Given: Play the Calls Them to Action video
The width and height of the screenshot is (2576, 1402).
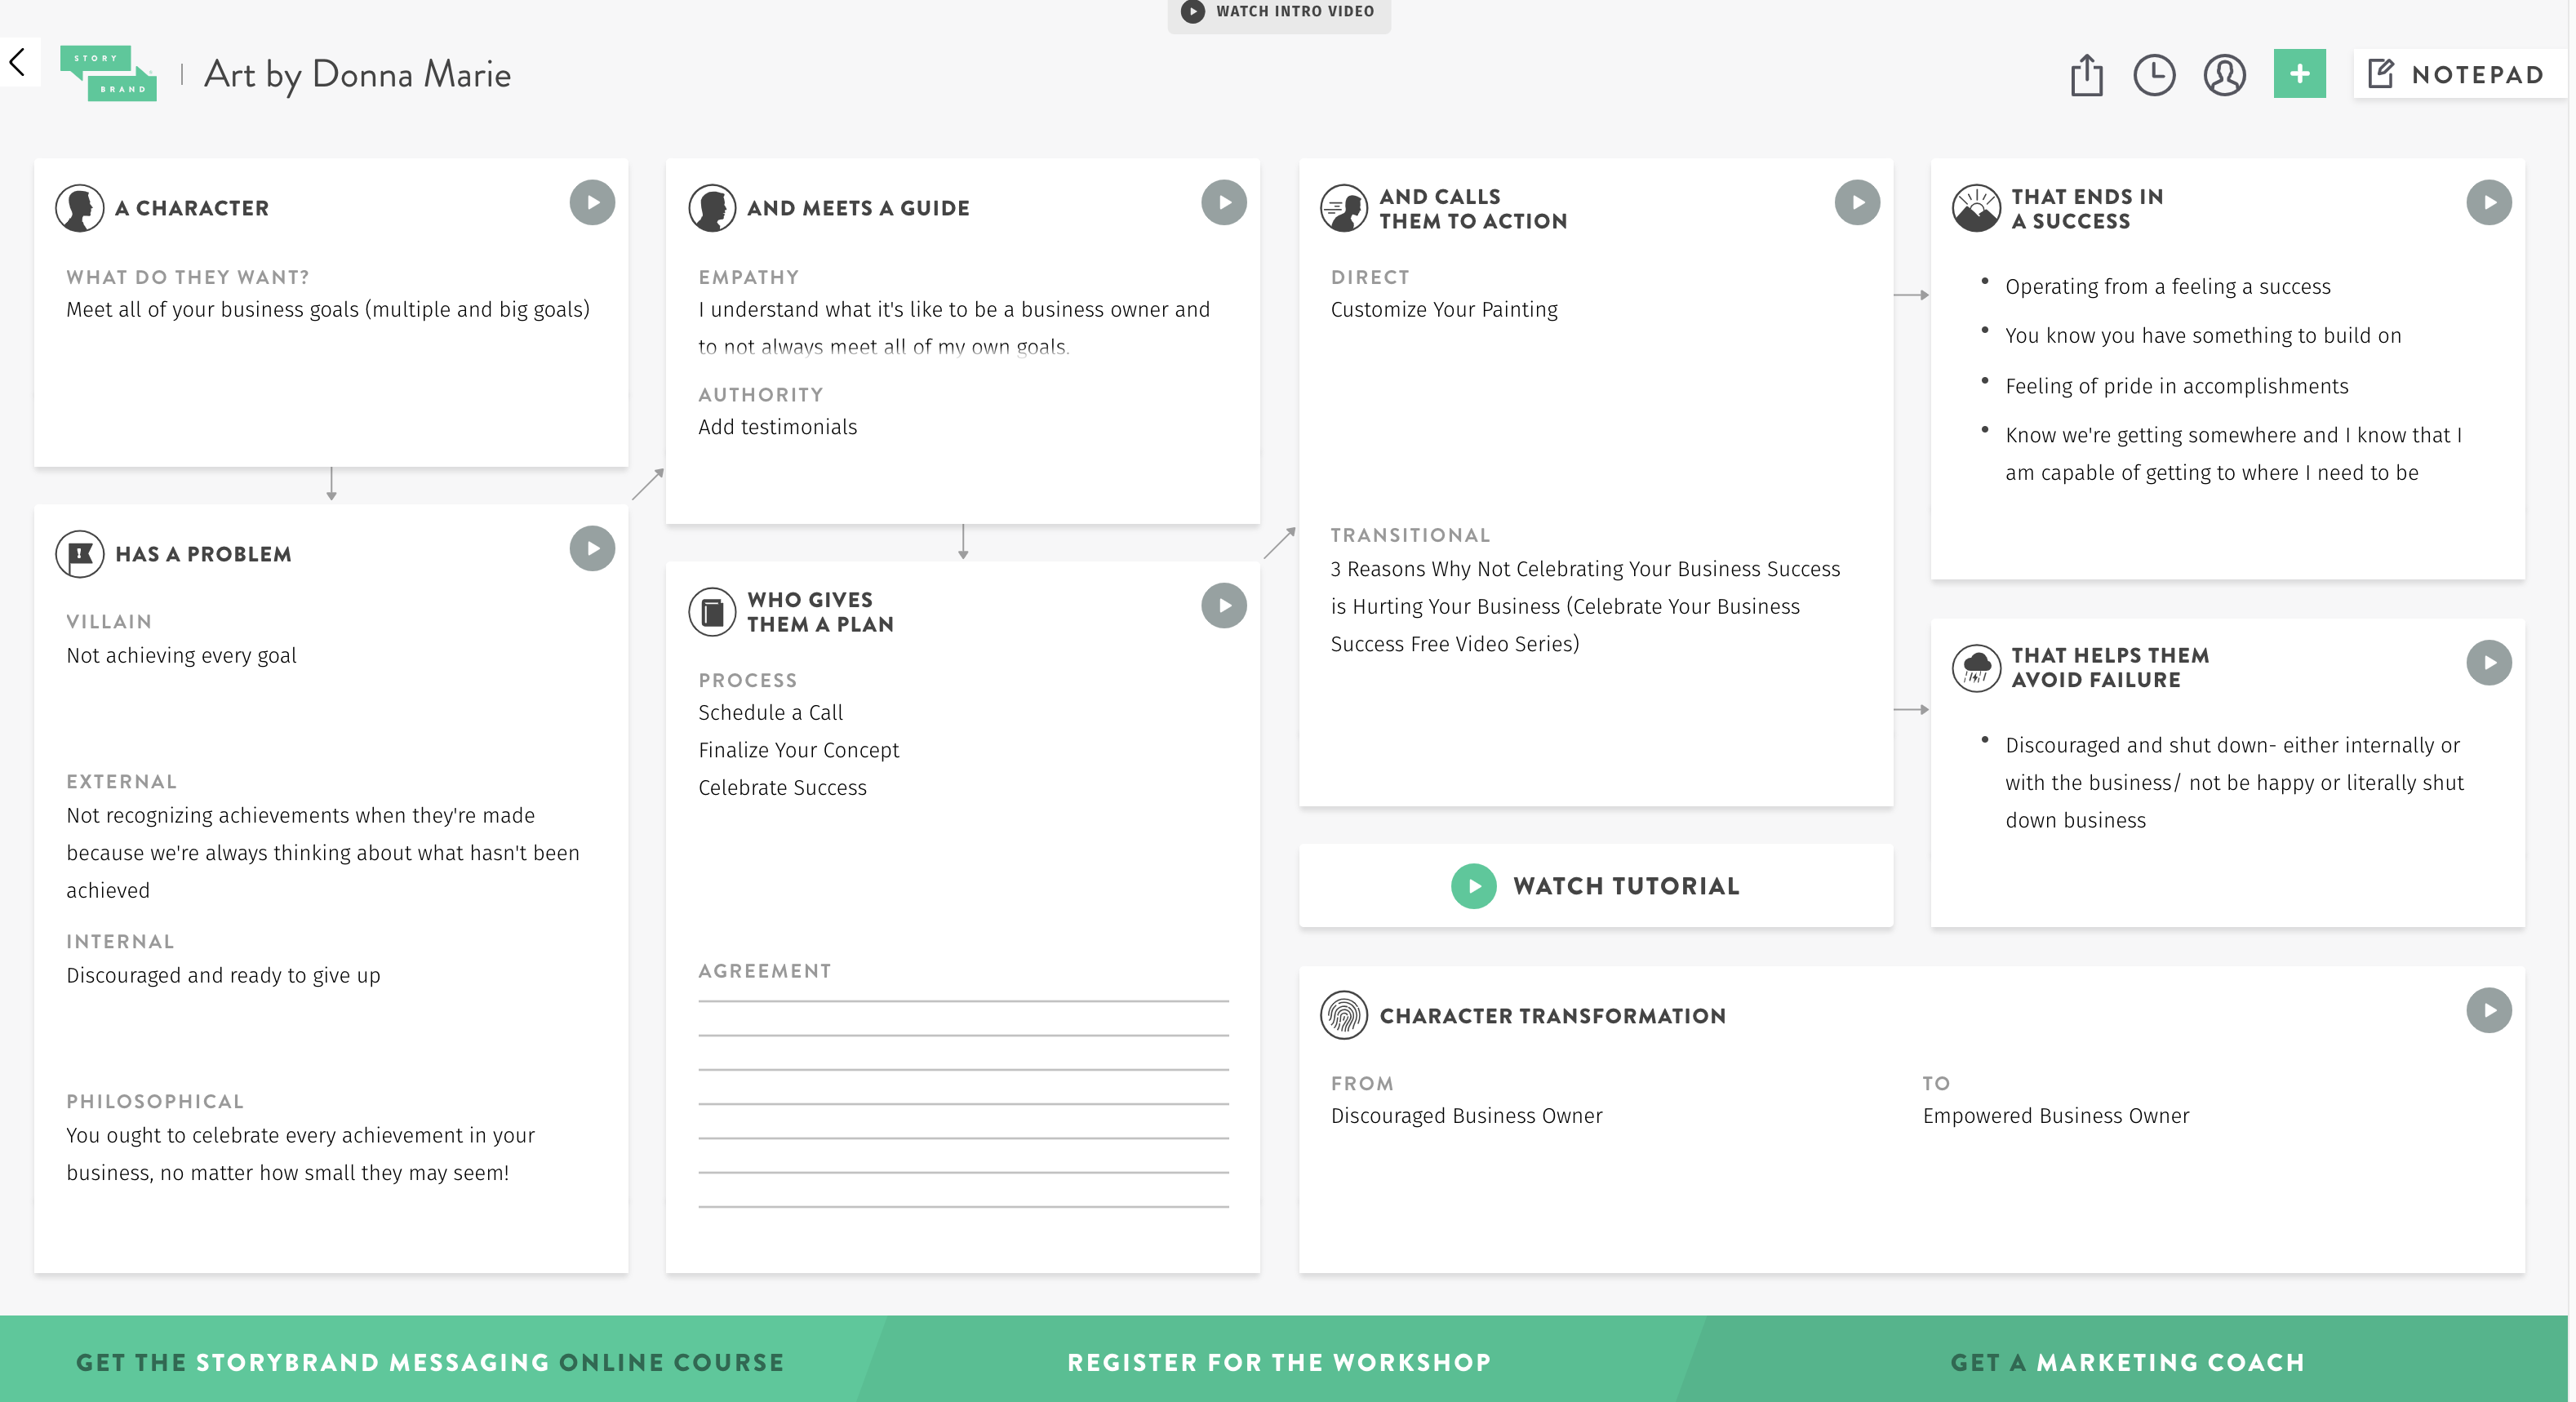Looking at the screenshot, I should click(1857, 202).
